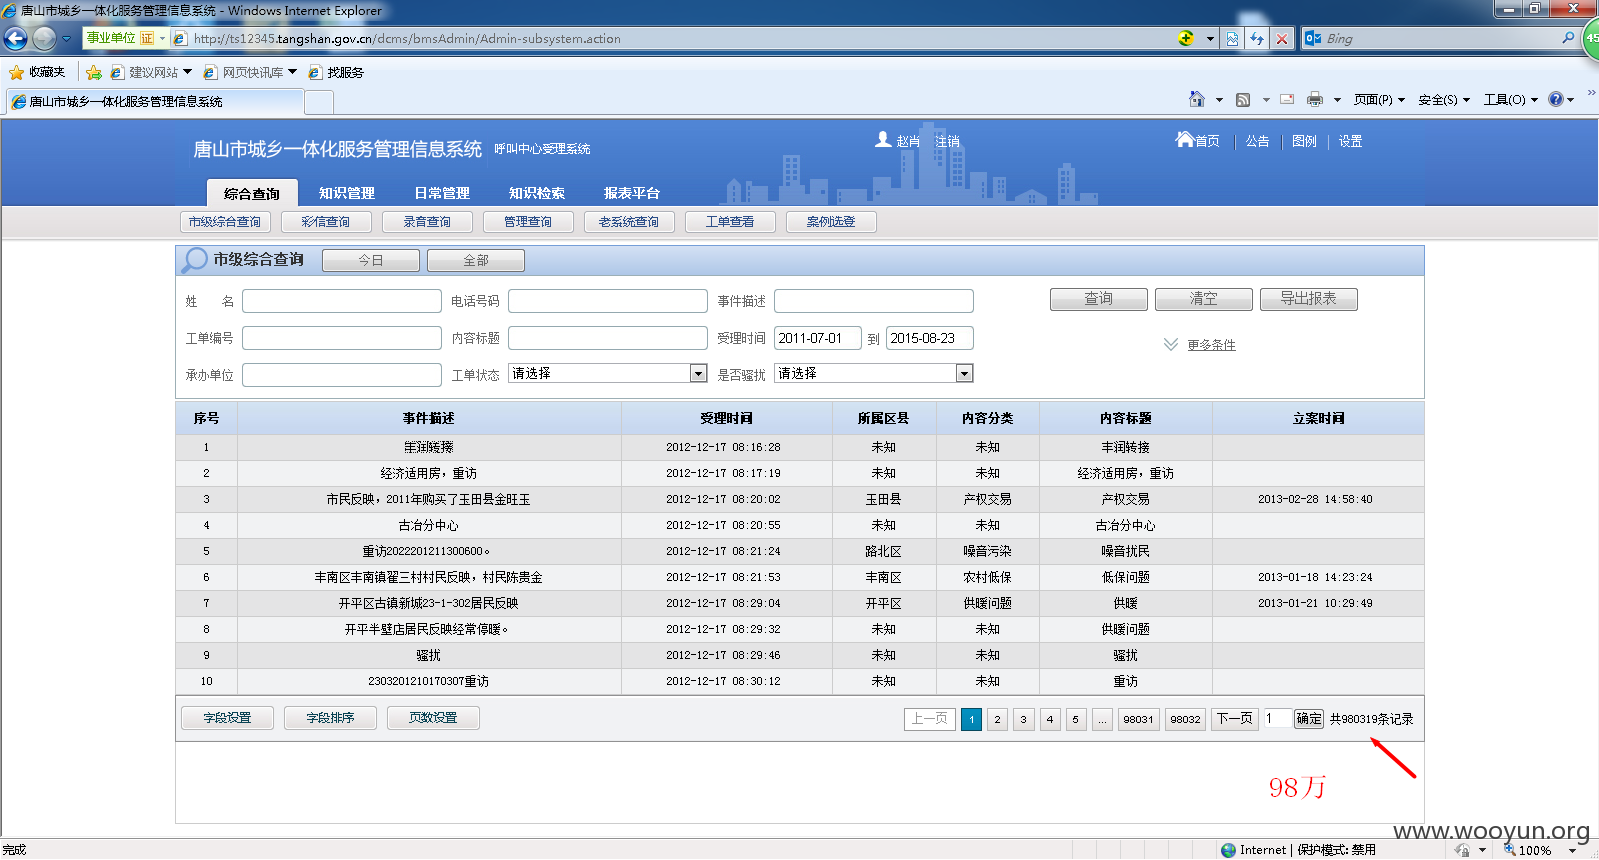Viewport: 1599px width, 860px height.
Task: Click the user avatar icon beside 赵肖
Action: pyautogui.click(x=883, y=140)
